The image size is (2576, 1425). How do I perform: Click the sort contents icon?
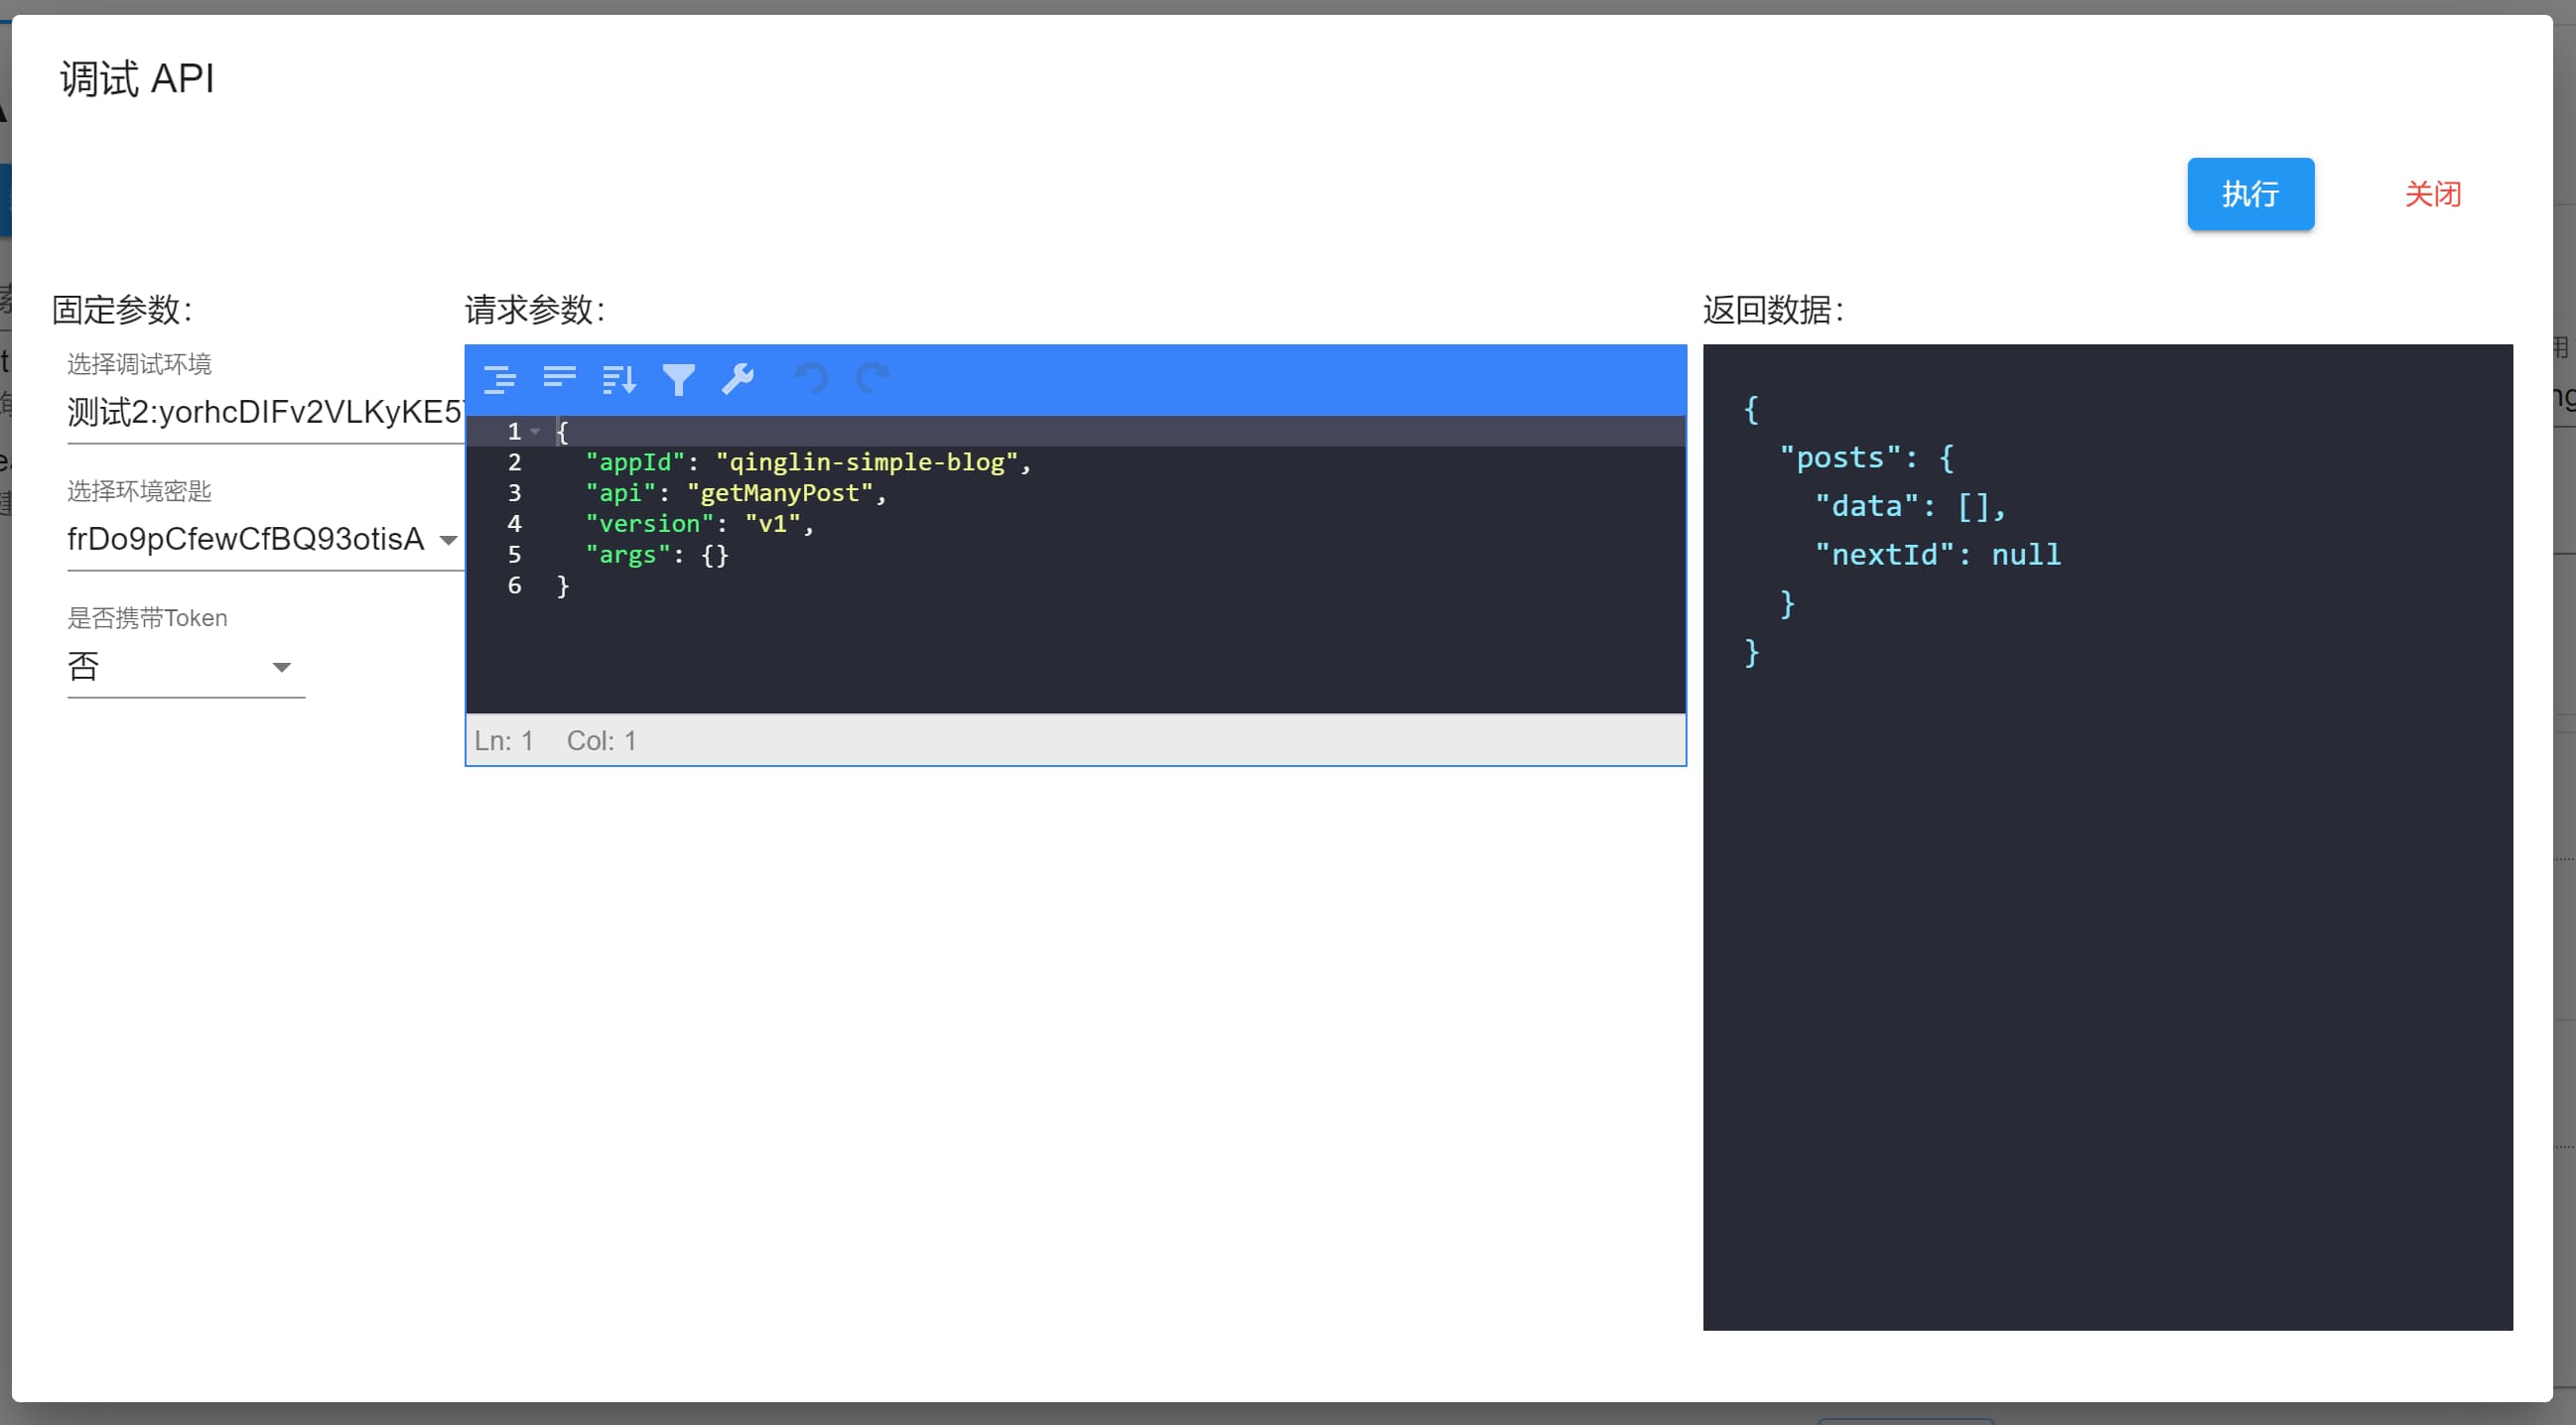tap(619, 379)
